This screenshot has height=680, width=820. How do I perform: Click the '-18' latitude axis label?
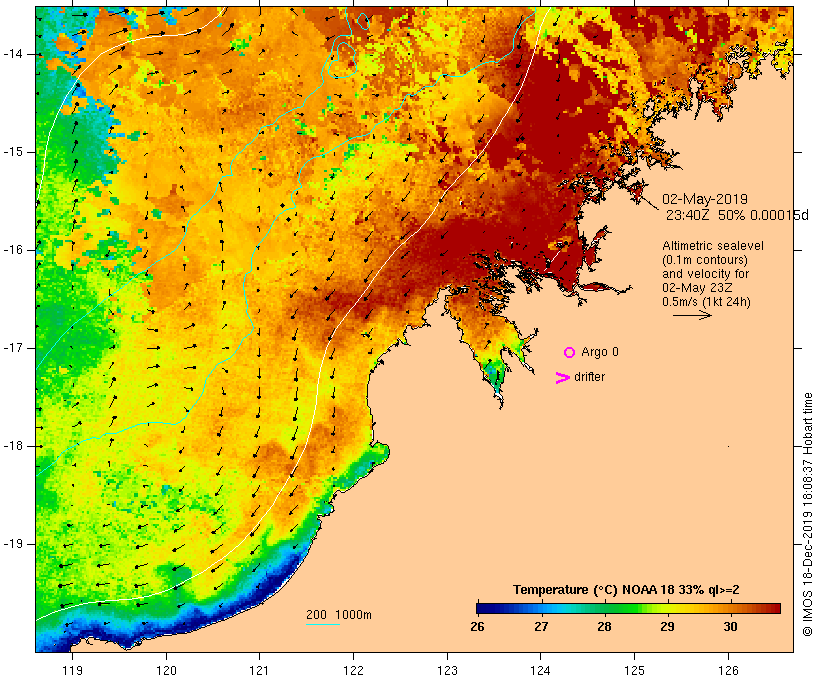13,446
